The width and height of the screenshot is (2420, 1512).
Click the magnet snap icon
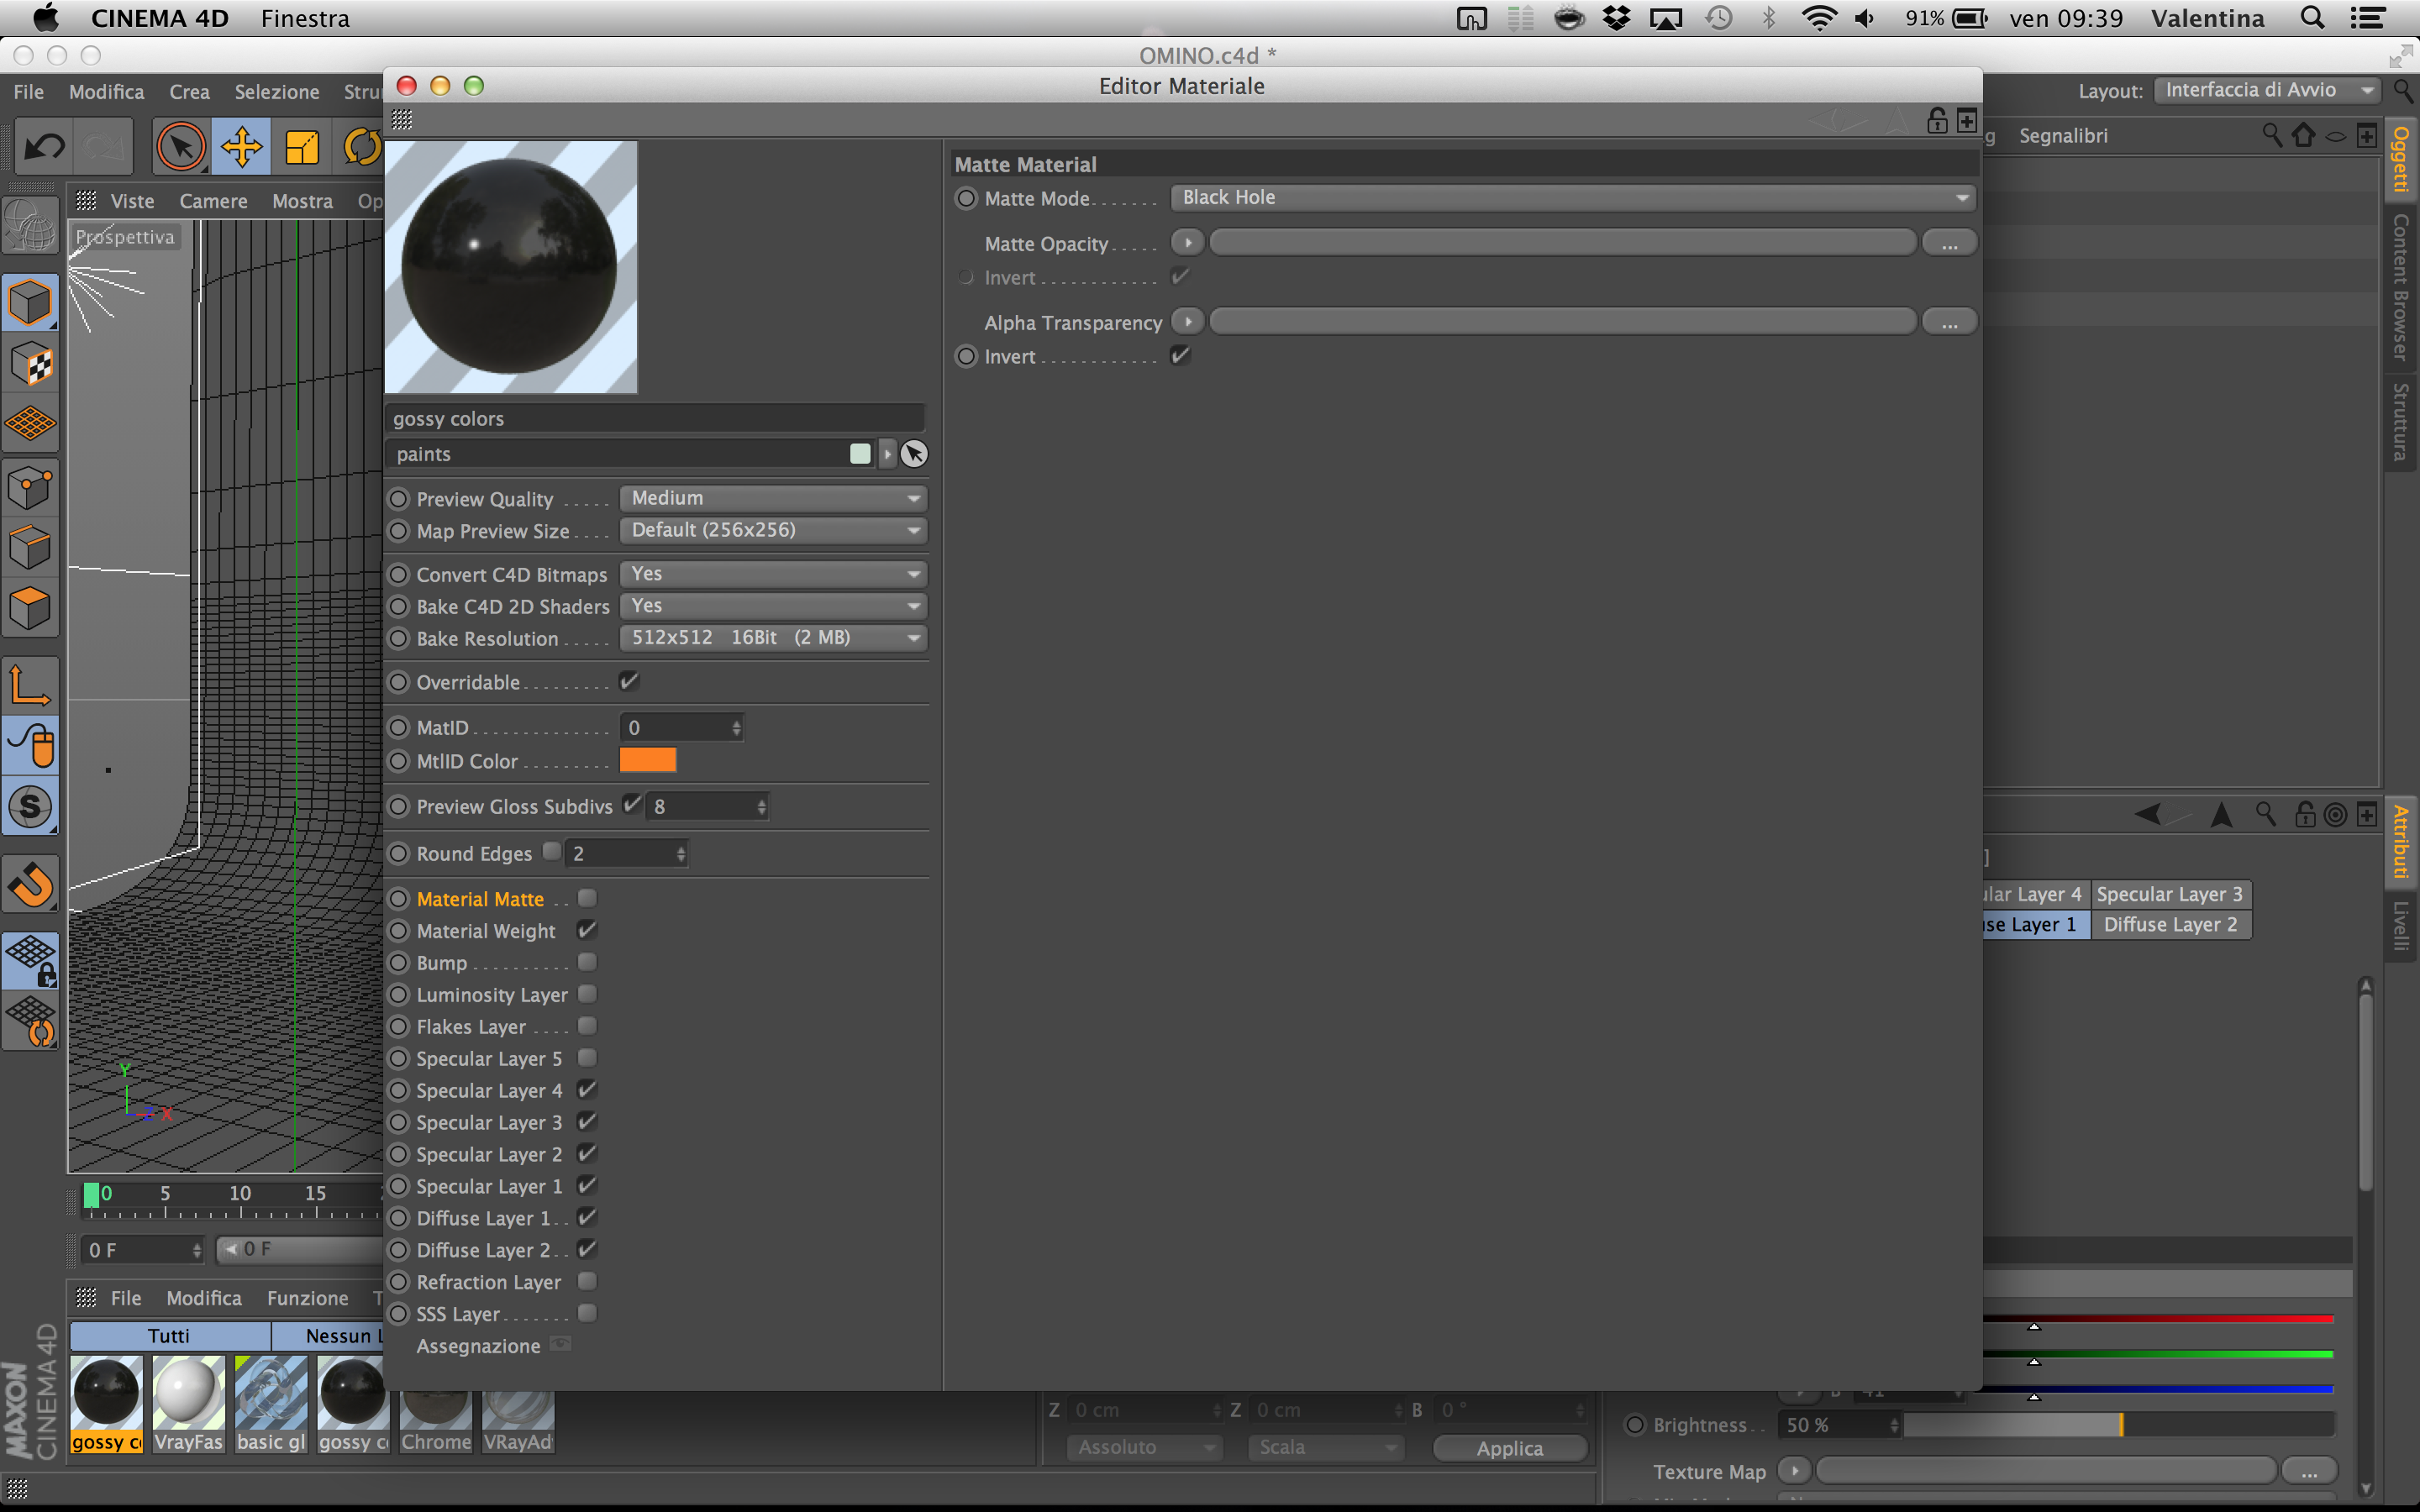point(30,884)
